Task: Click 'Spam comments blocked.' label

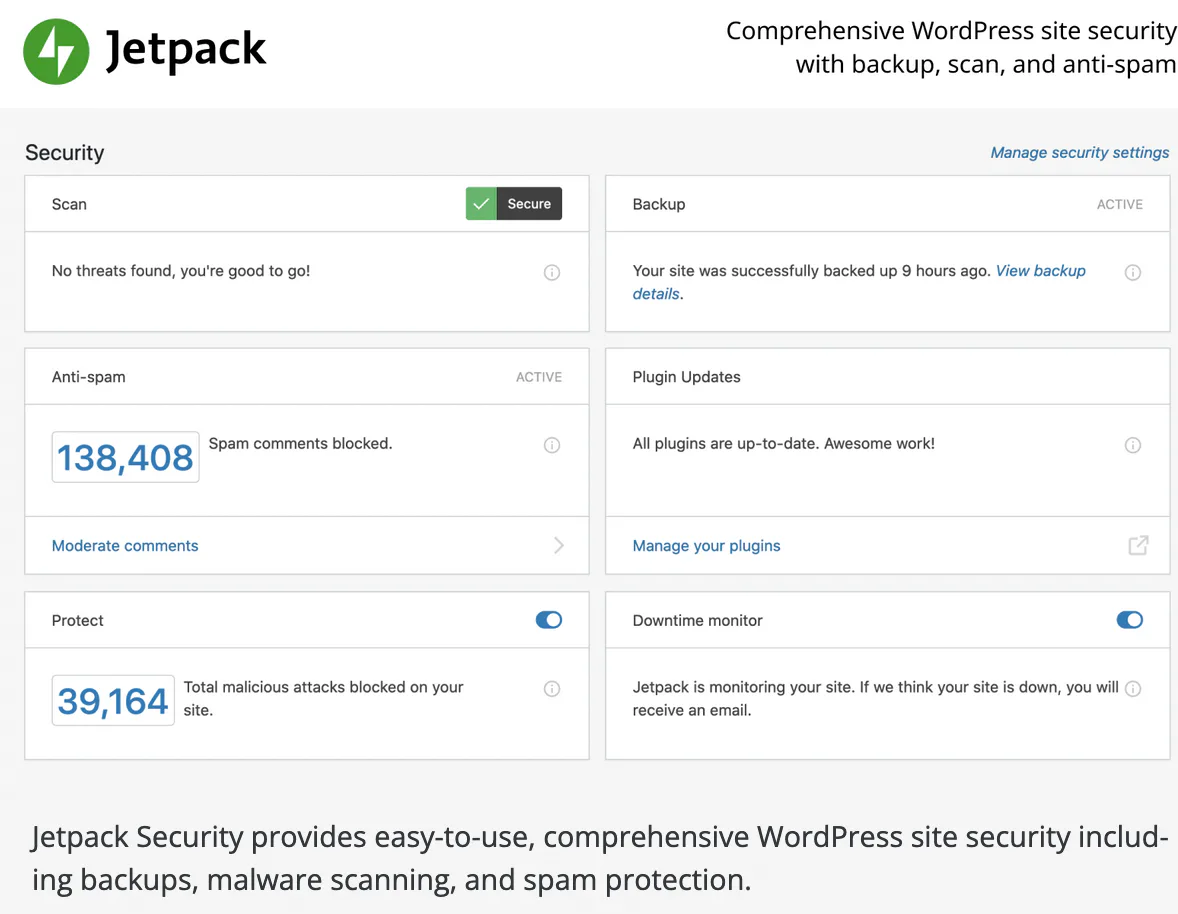Action: click(301, 444)
